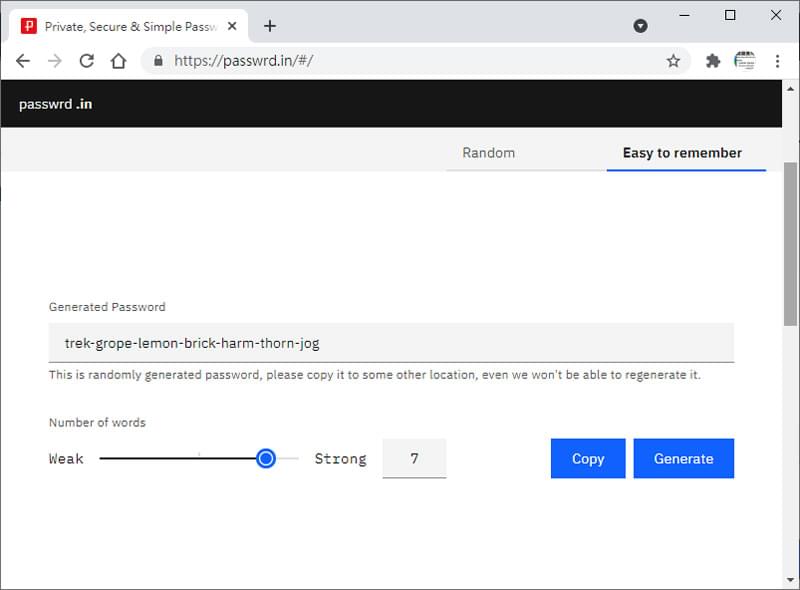Click the scrollbar down arrow
800x590 pixels.
pos(790,580)
